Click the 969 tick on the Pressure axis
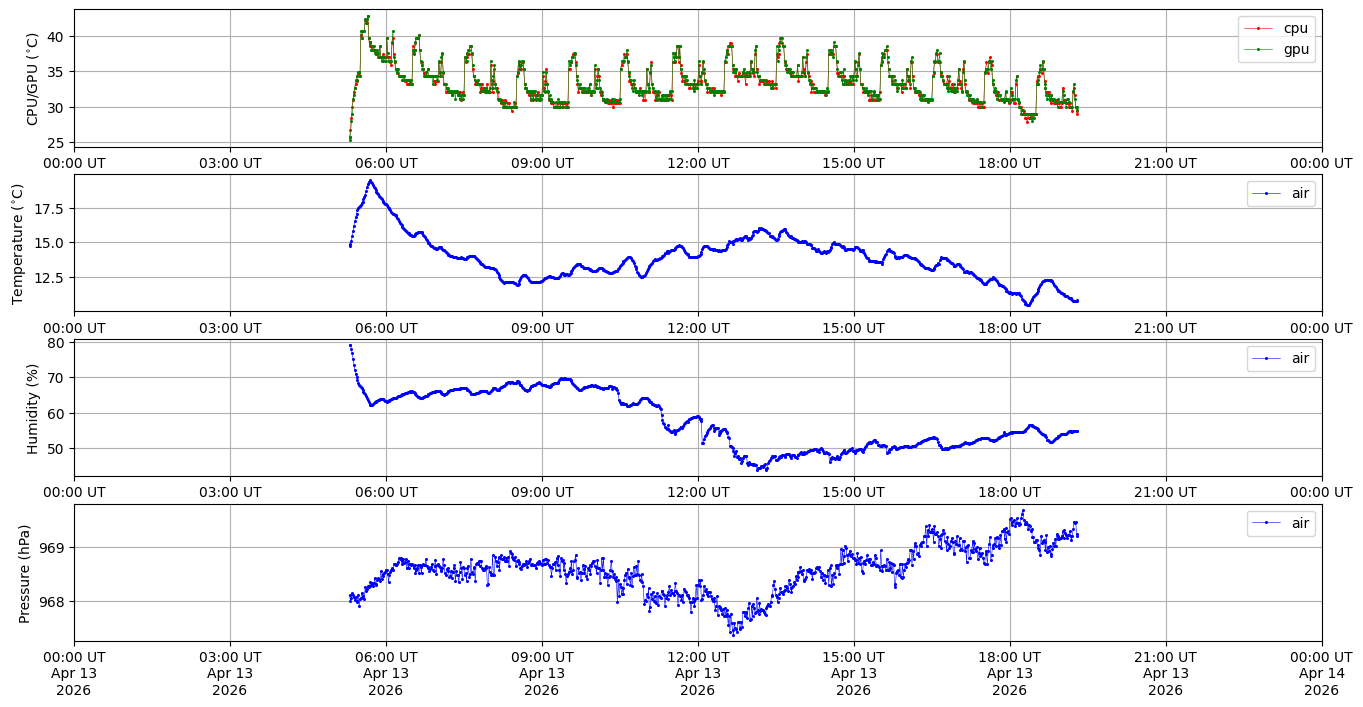Image resolution: width=1363 pixels, height=707 pixels. 52,548
